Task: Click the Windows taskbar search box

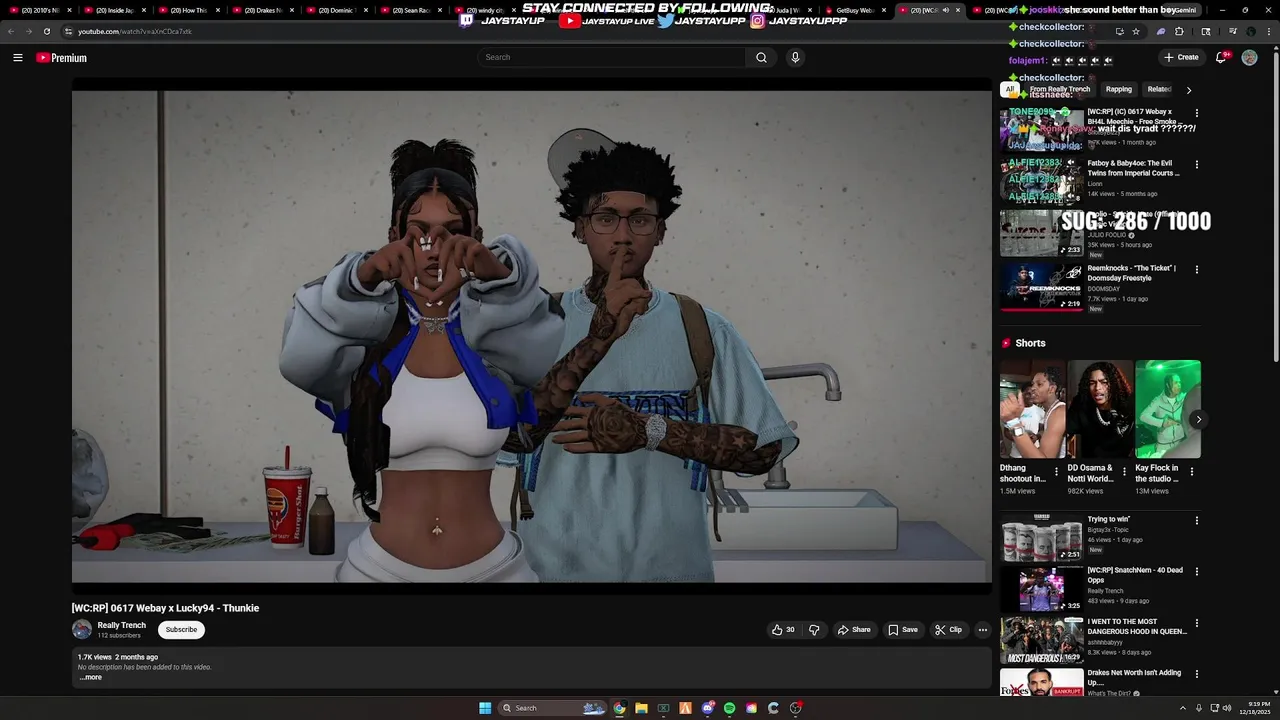Action: pyautogui.click(x=553, y=708)
